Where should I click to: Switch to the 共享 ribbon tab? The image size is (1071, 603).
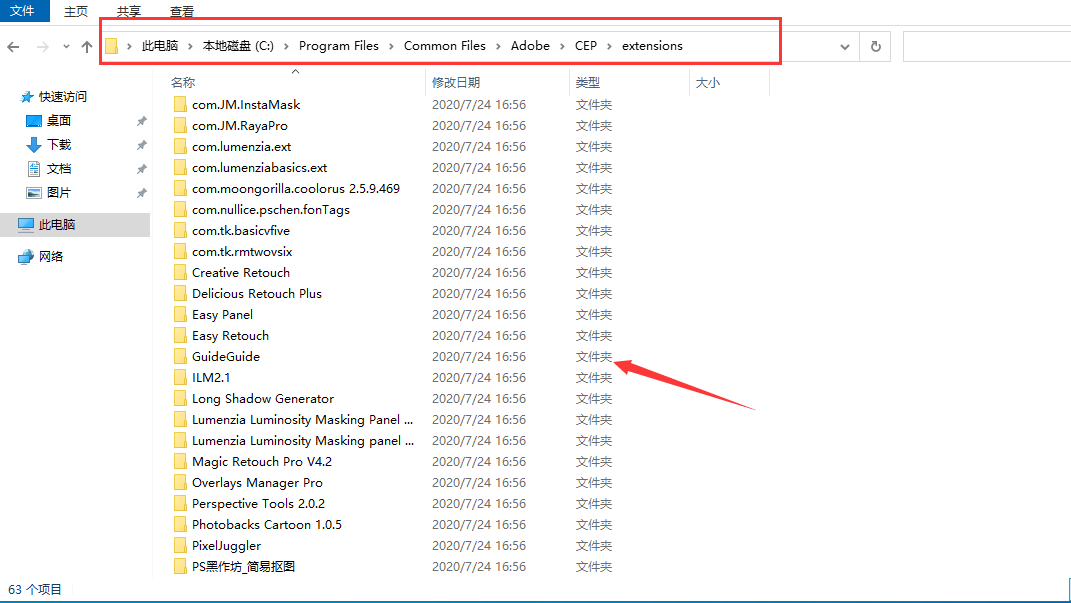[128, 12]
